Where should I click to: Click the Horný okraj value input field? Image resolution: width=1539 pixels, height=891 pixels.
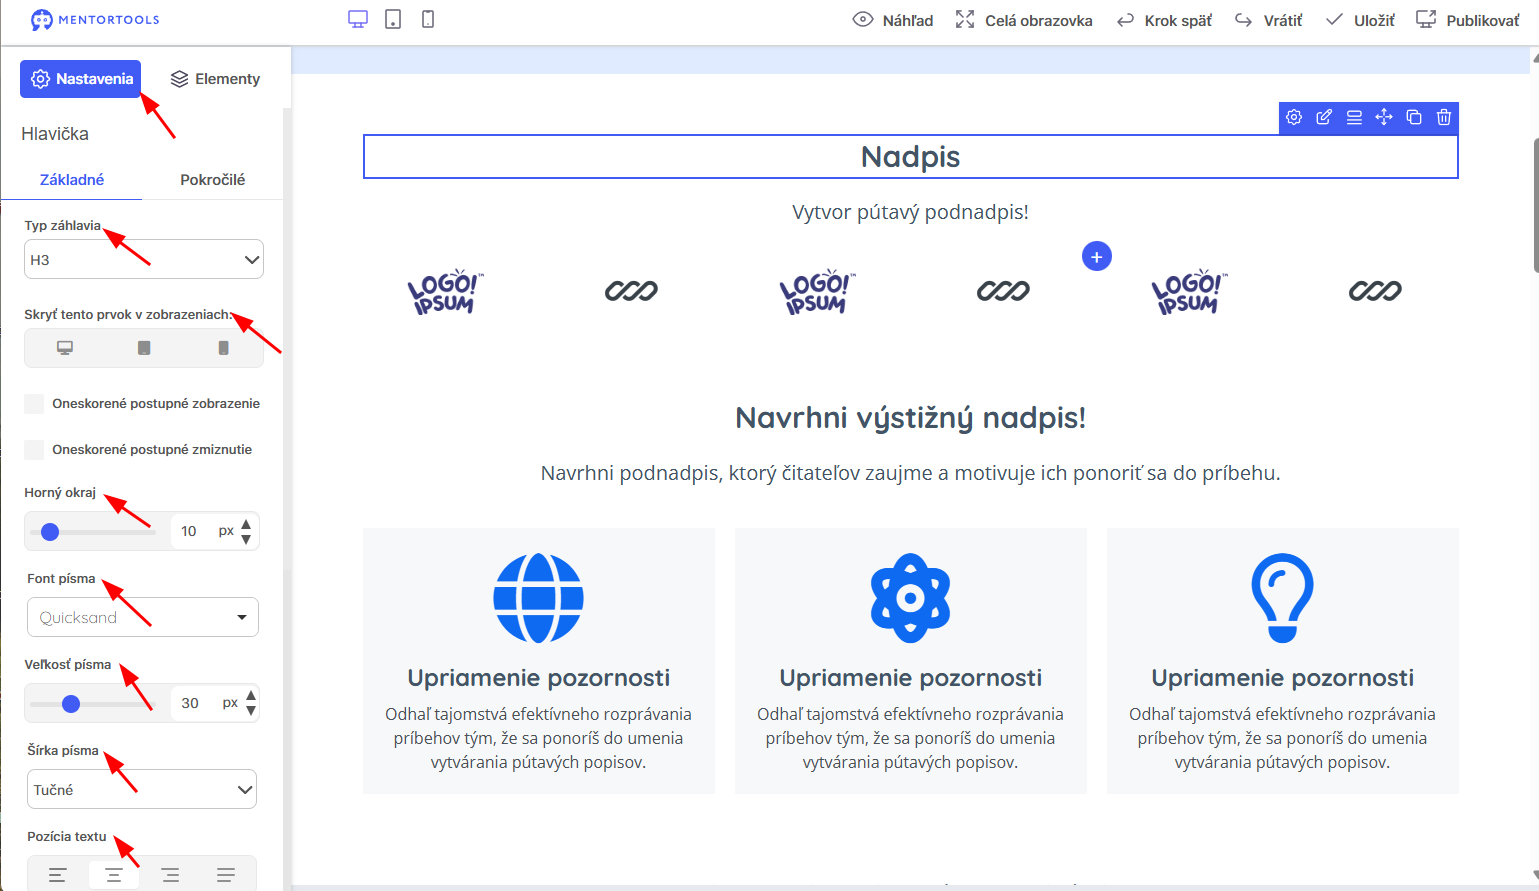pos(193,531)
